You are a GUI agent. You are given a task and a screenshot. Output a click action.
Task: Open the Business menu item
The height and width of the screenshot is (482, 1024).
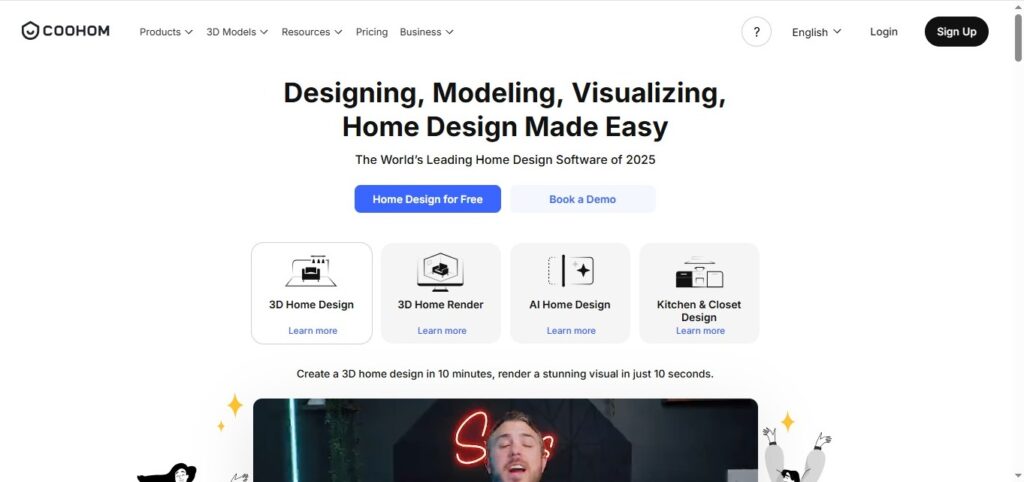(426, 31)
